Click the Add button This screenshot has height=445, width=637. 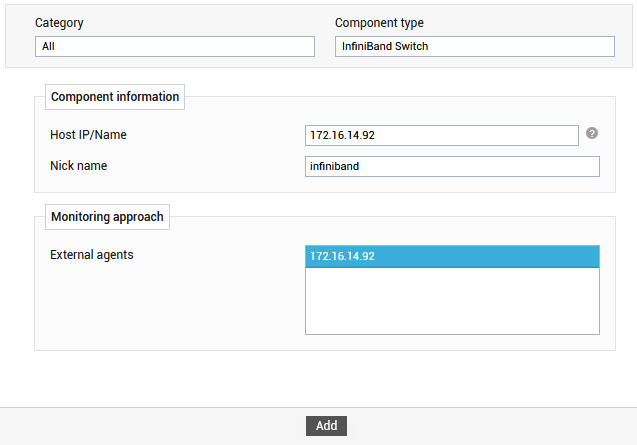click(326, 425)
